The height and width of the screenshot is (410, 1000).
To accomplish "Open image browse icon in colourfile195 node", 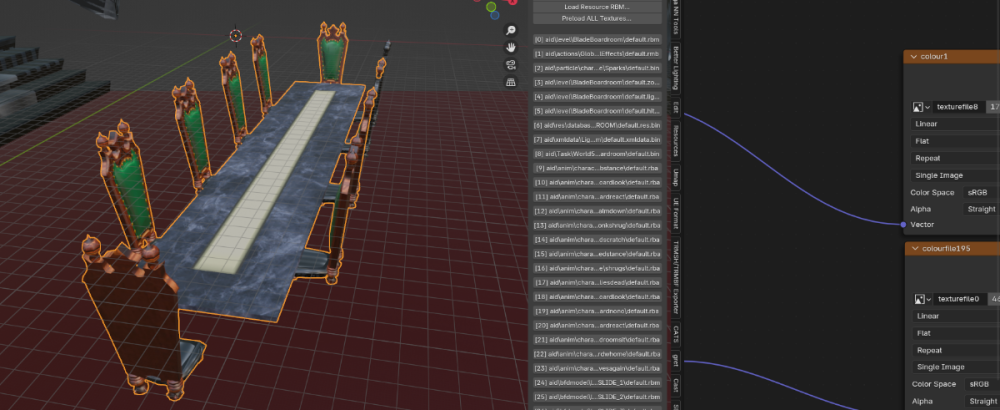I will click(923, 299).
